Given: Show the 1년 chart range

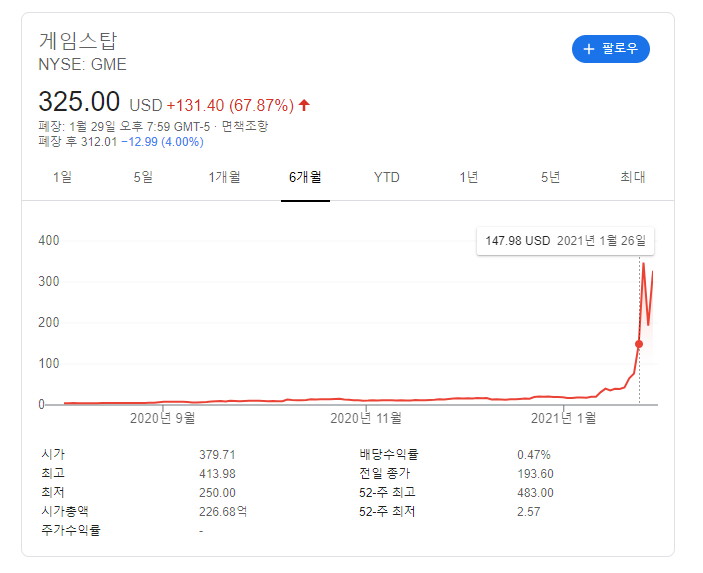Looking at the screenshot, I should (469, 177).
